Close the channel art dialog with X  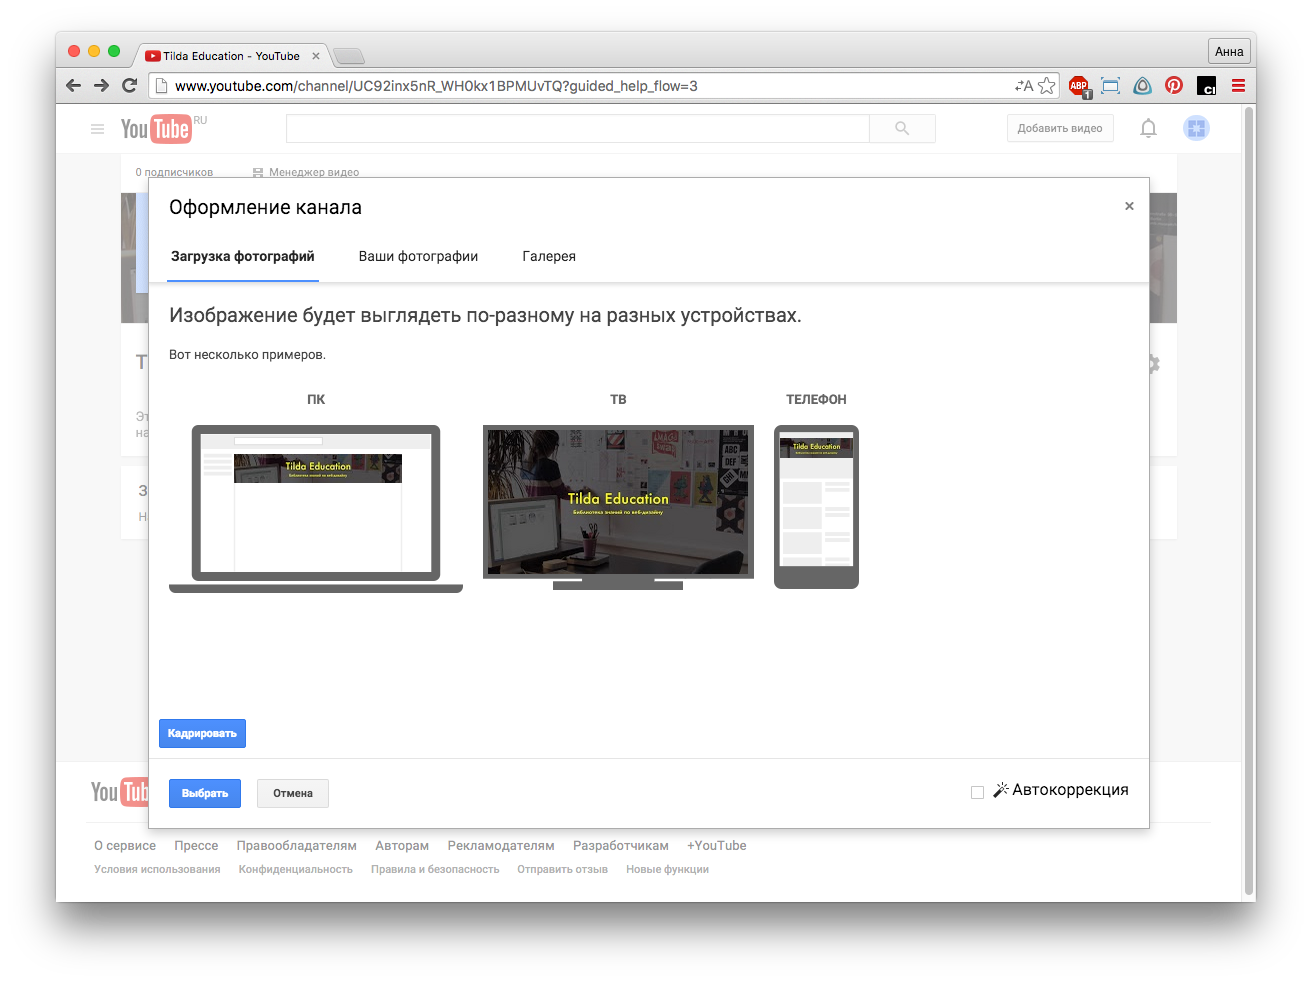click(1129, 206)
